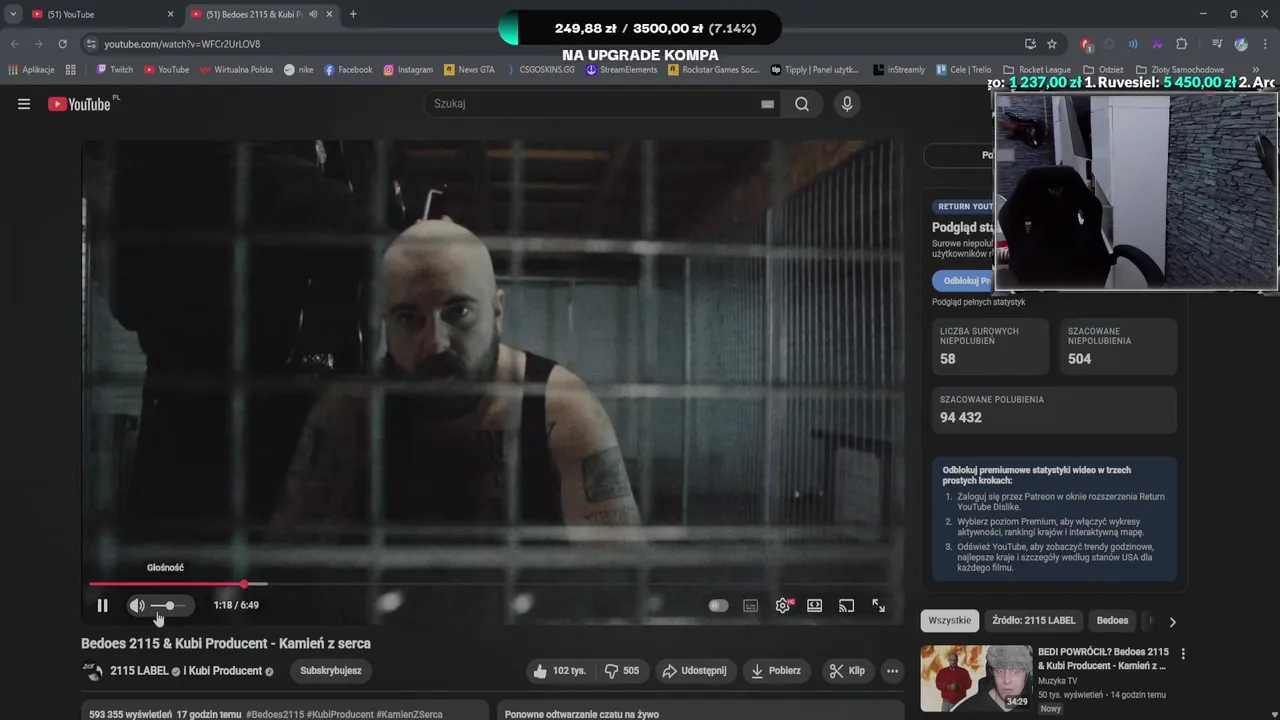
Task: Dislike the video (505)
Action: pos(622,671)
